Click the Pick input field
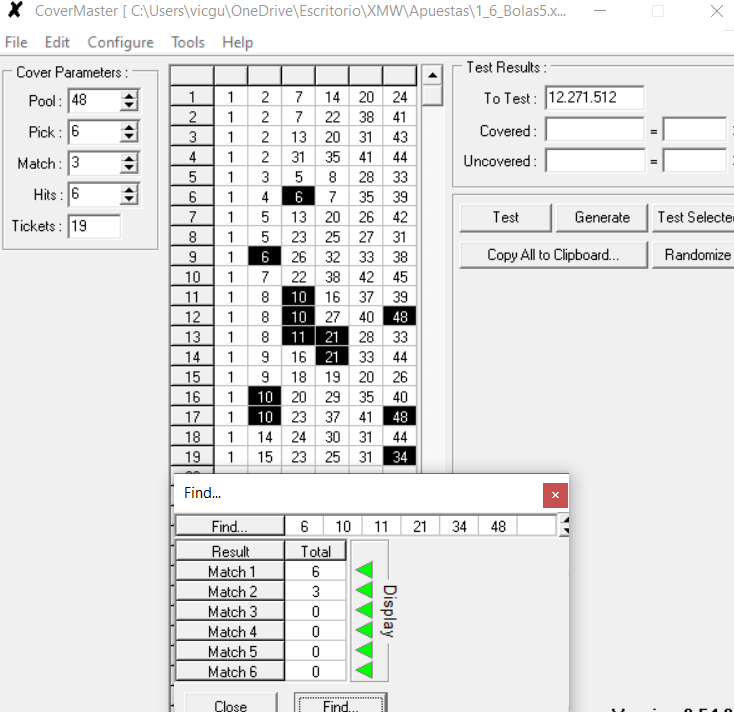The width and height of the screenshot is (734, 712). [94, 132]
